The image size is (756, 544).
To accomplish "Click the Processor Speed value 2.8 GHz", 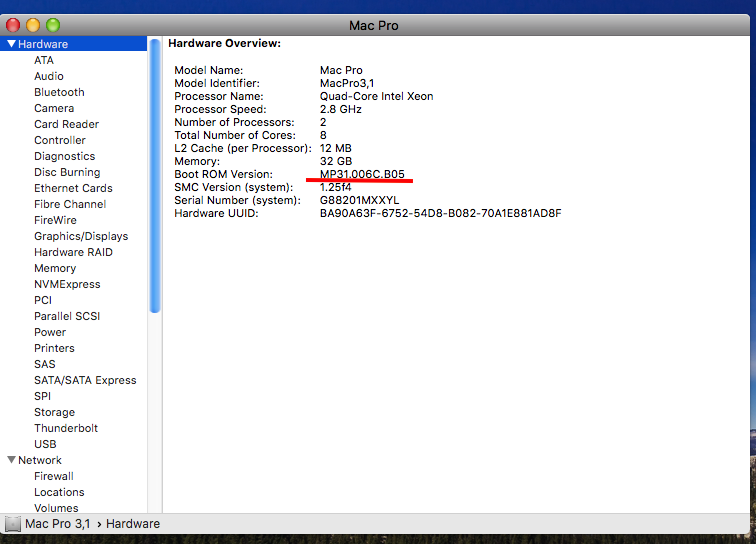I will [341, 109].
